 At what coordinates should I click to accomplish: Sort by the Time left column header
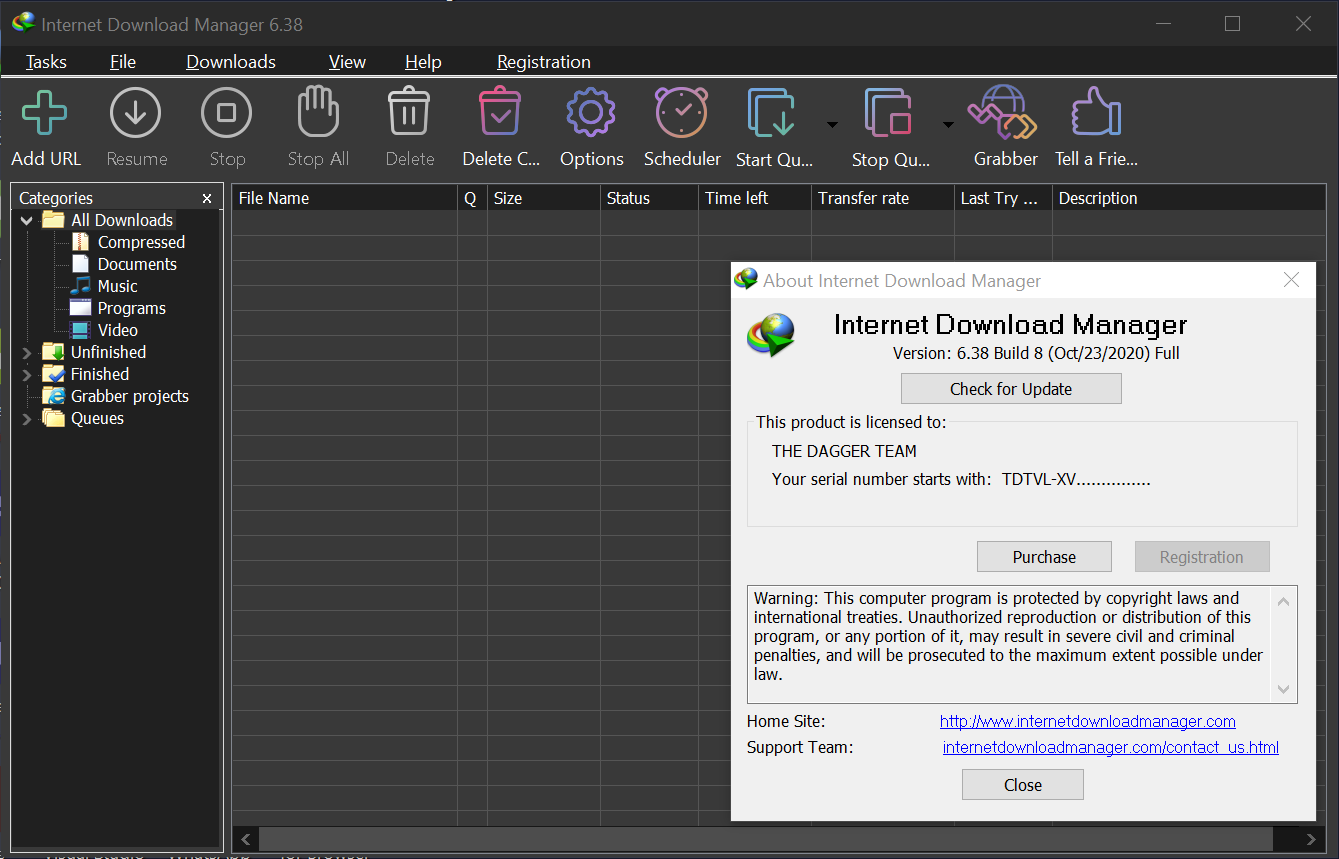pos(755,198)
